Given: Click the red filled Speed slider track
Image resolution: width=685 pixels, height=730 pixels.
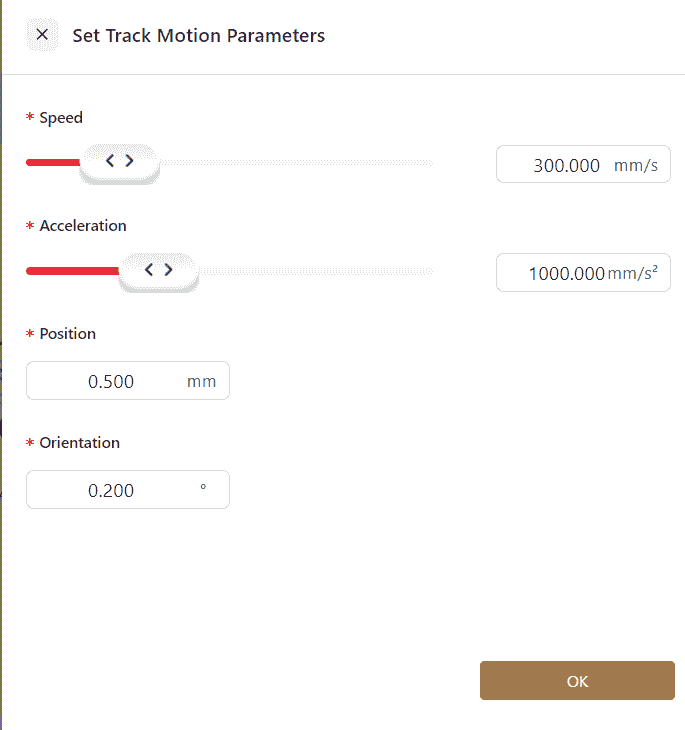Looking at the screenshot, I should [52, 162].
